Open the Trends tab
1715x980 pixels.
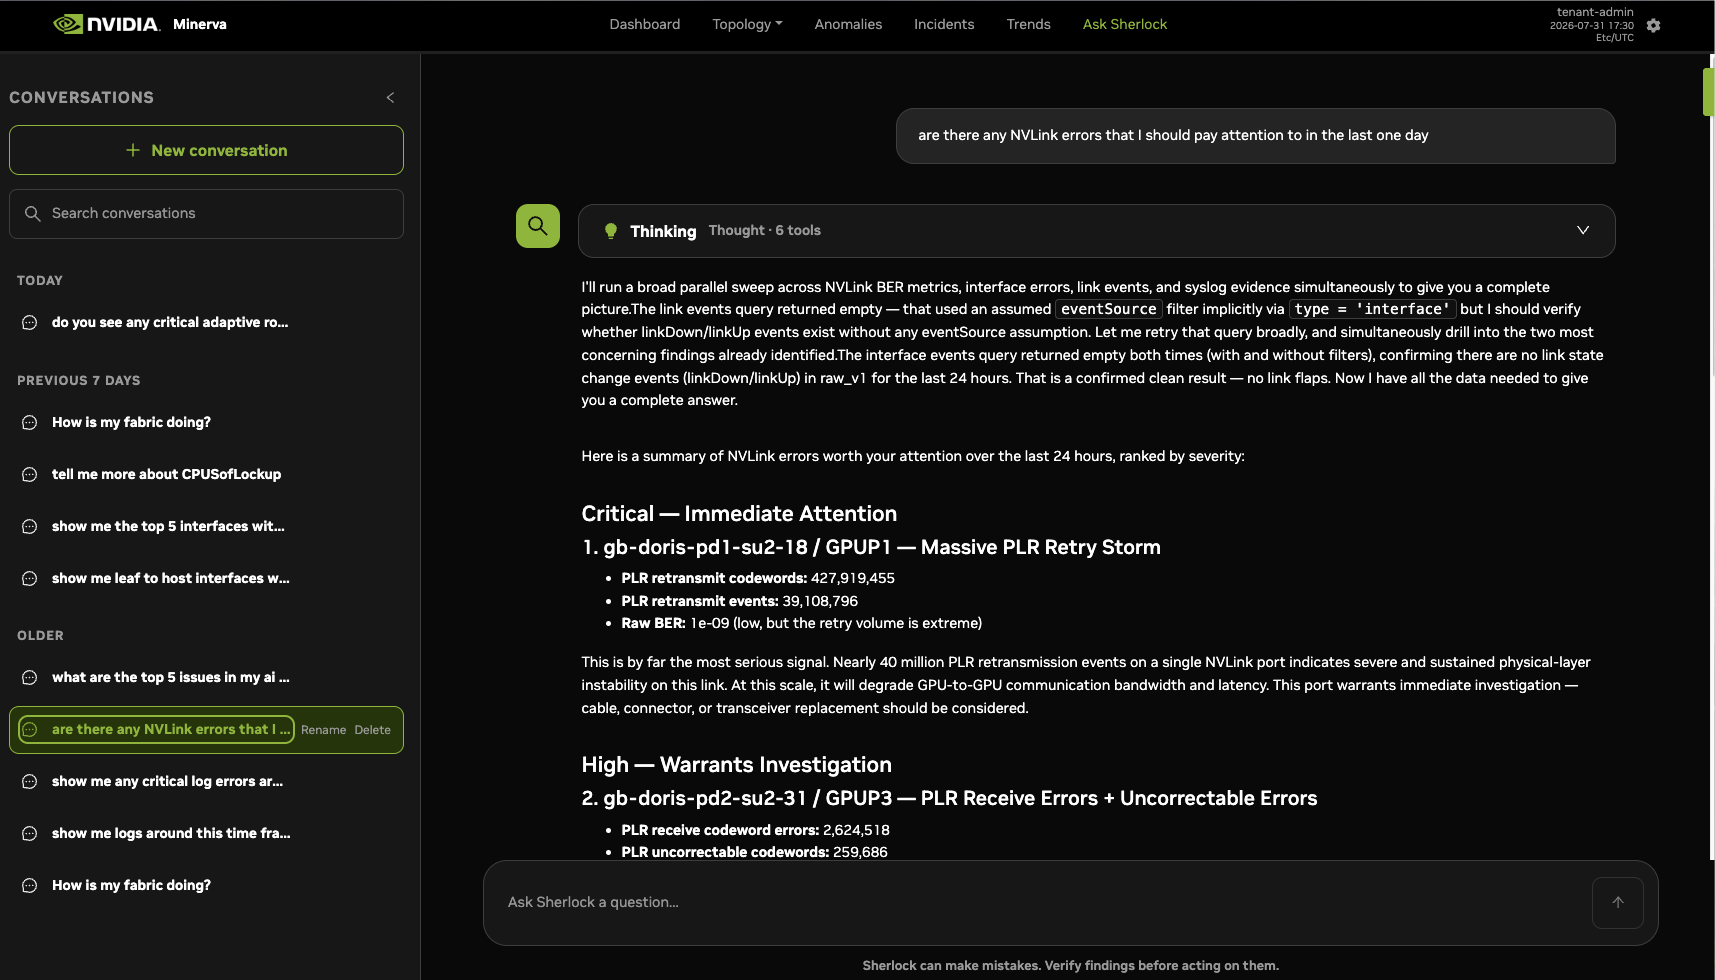tap(1028, 24)
